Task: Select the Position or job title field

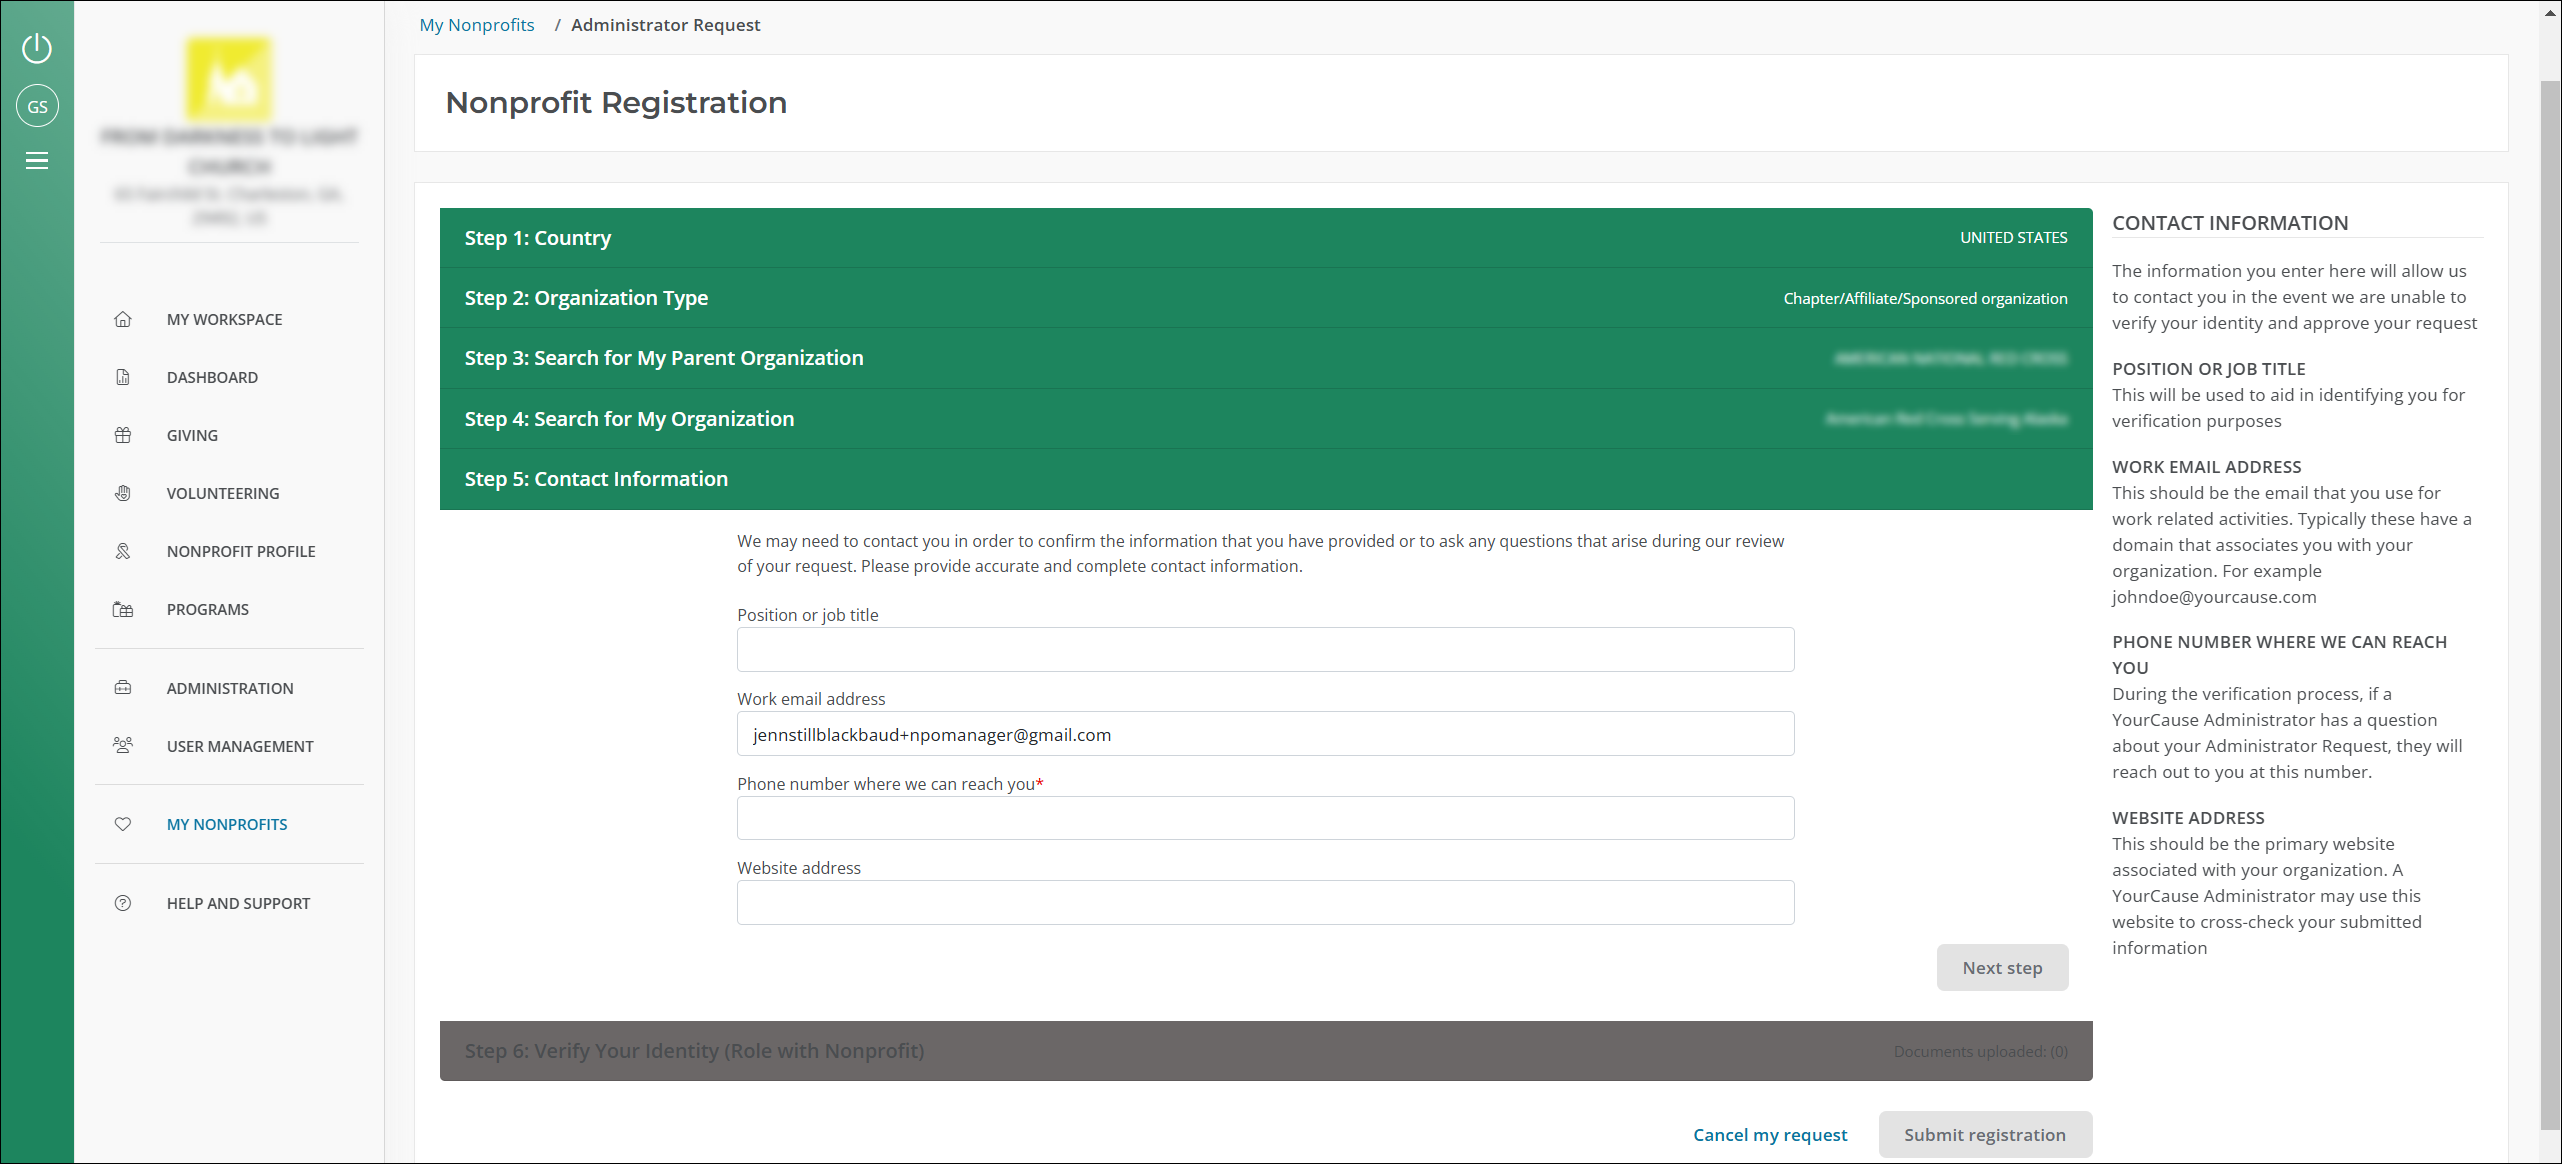Action: (1265, 647)
